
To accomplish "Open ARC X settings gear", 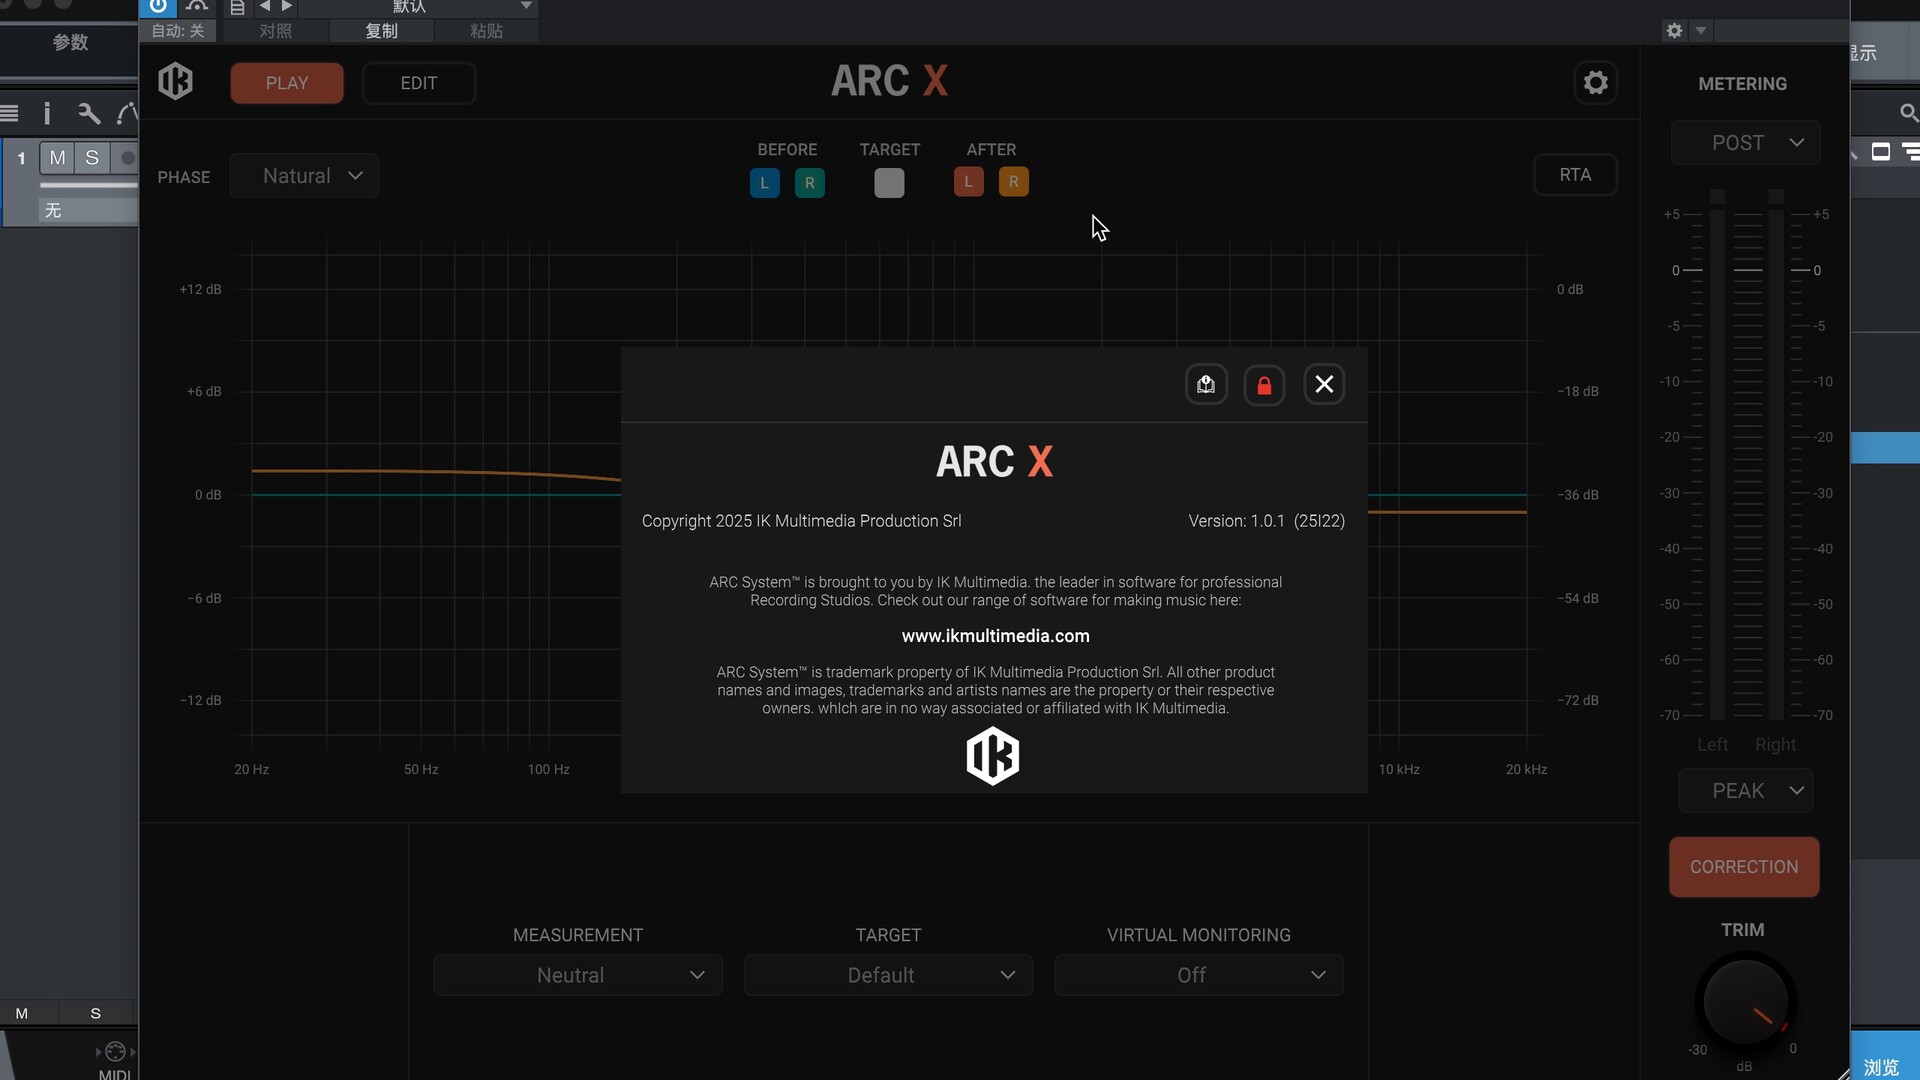I will click(x=1595, y=82).
